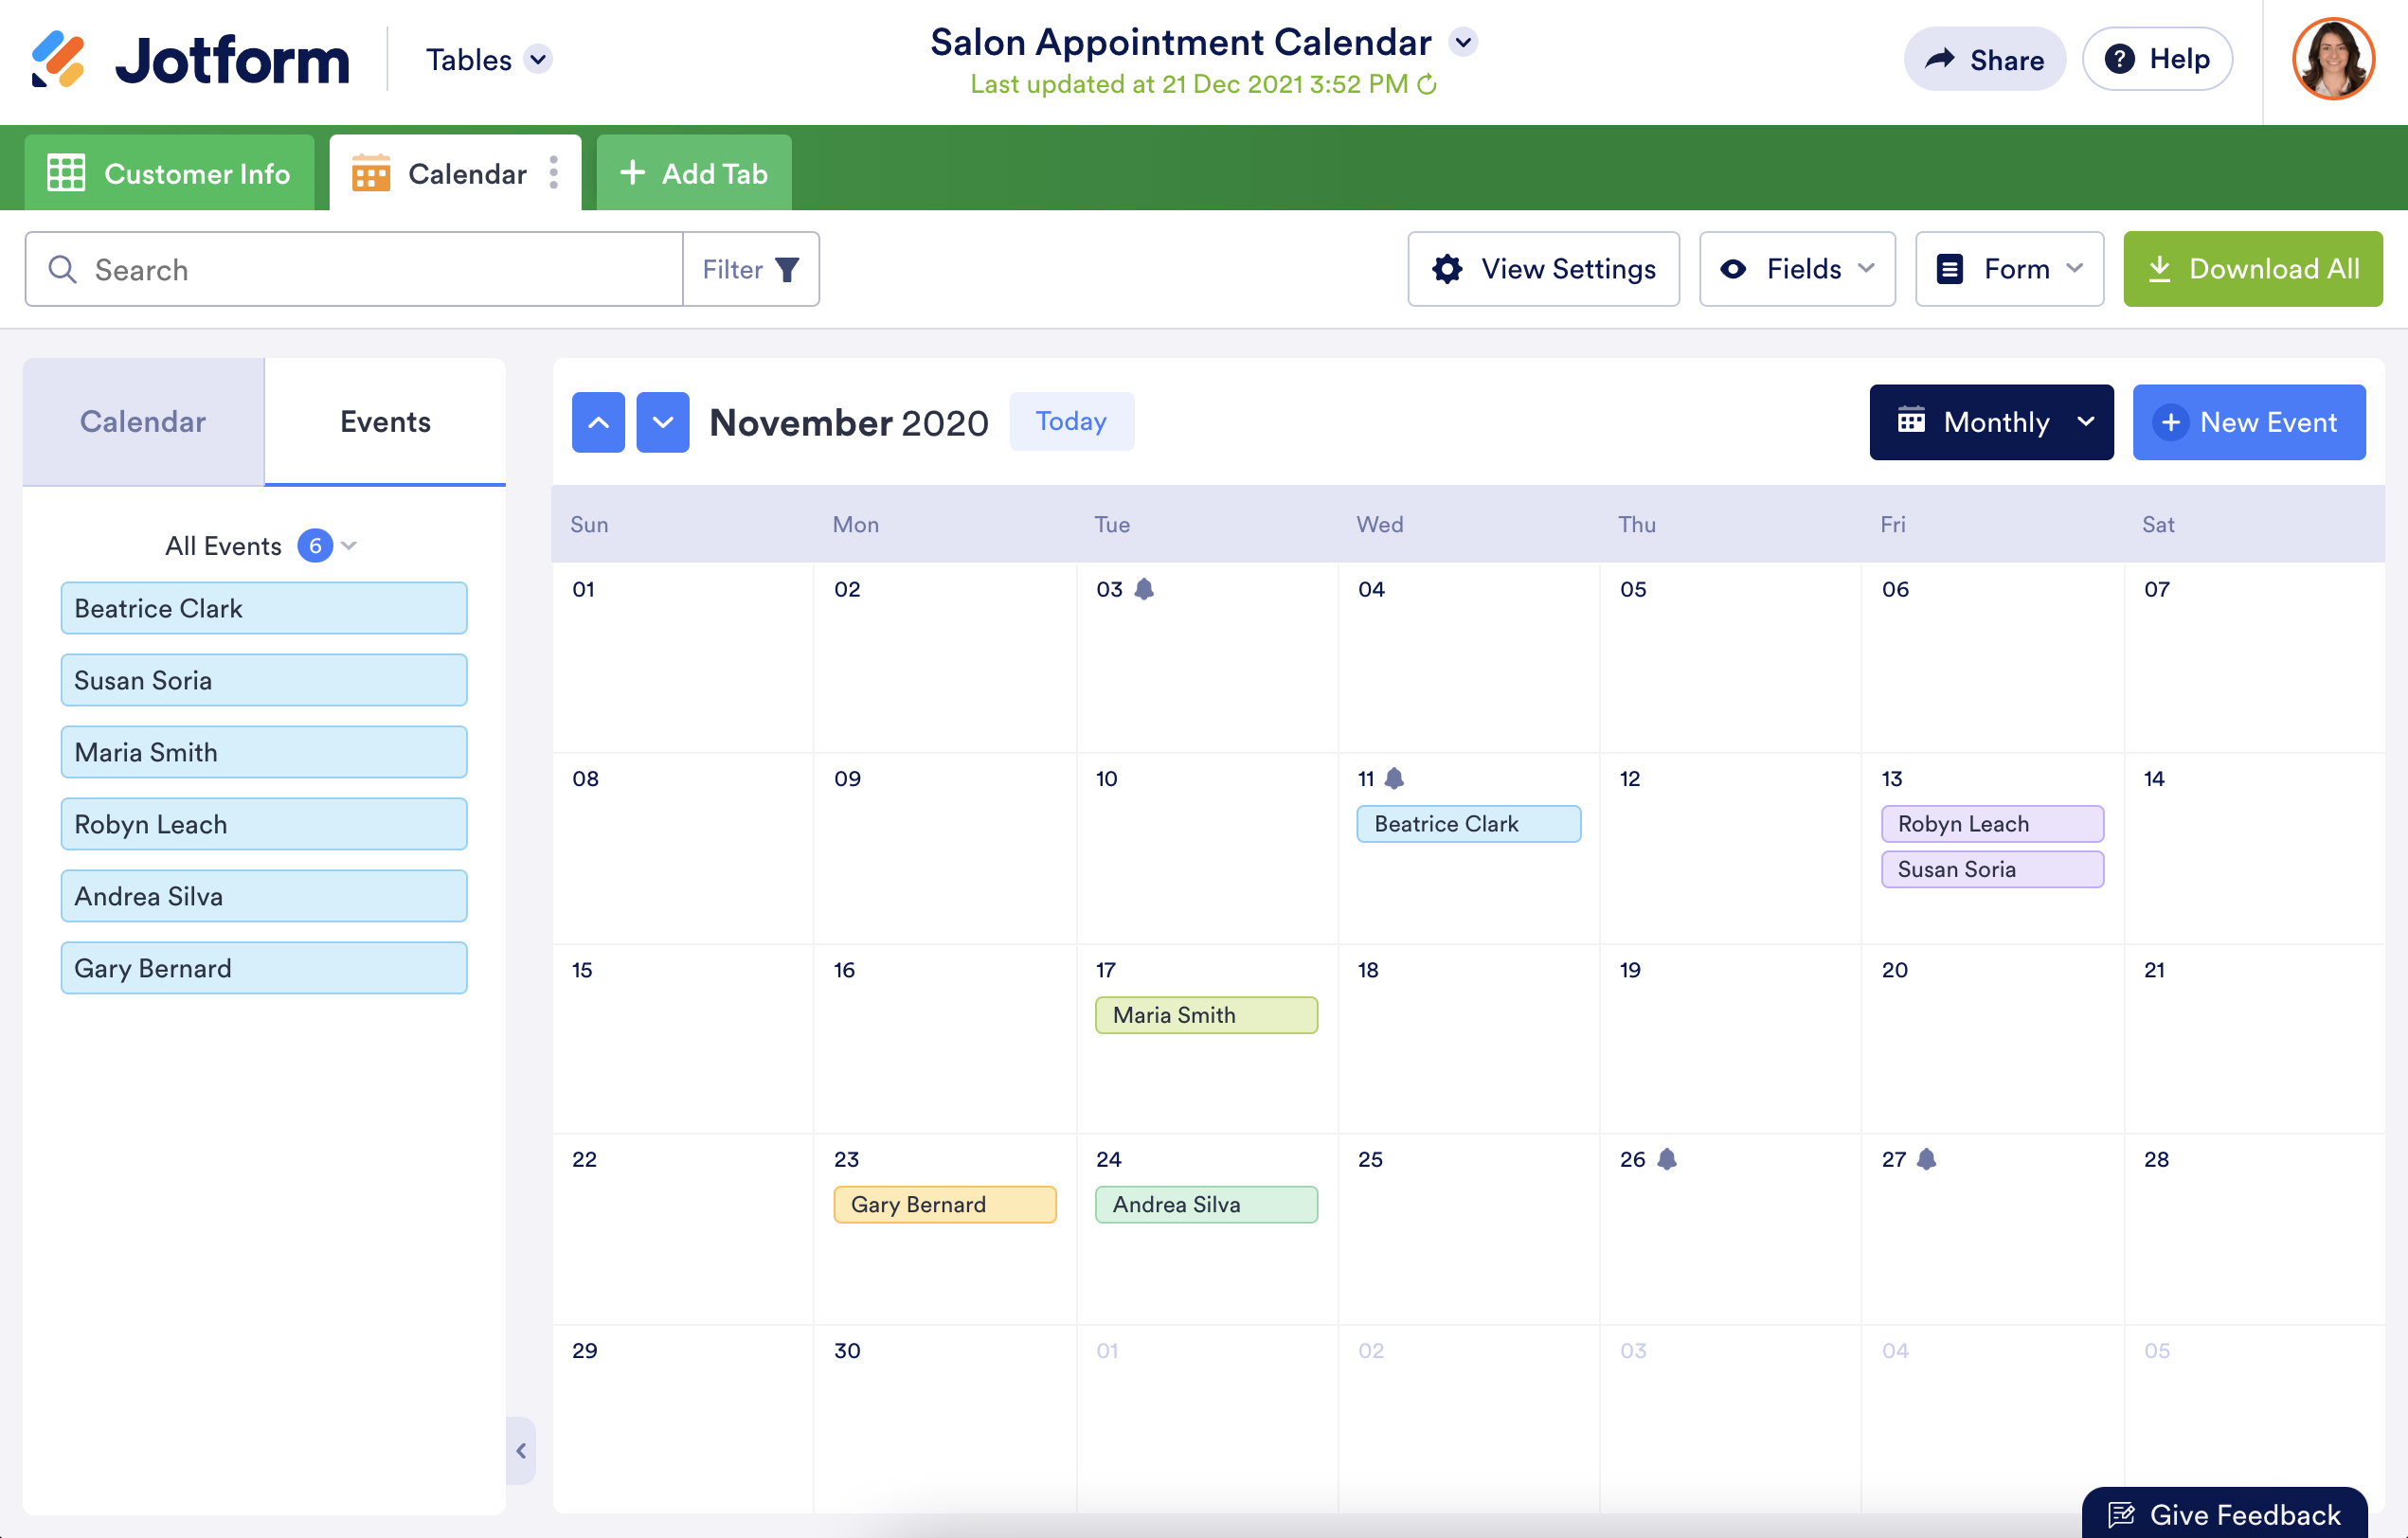Select the yellow Gary Bernard event chip
Screen dimensions: 2408x1538
tap(944, 1205)
